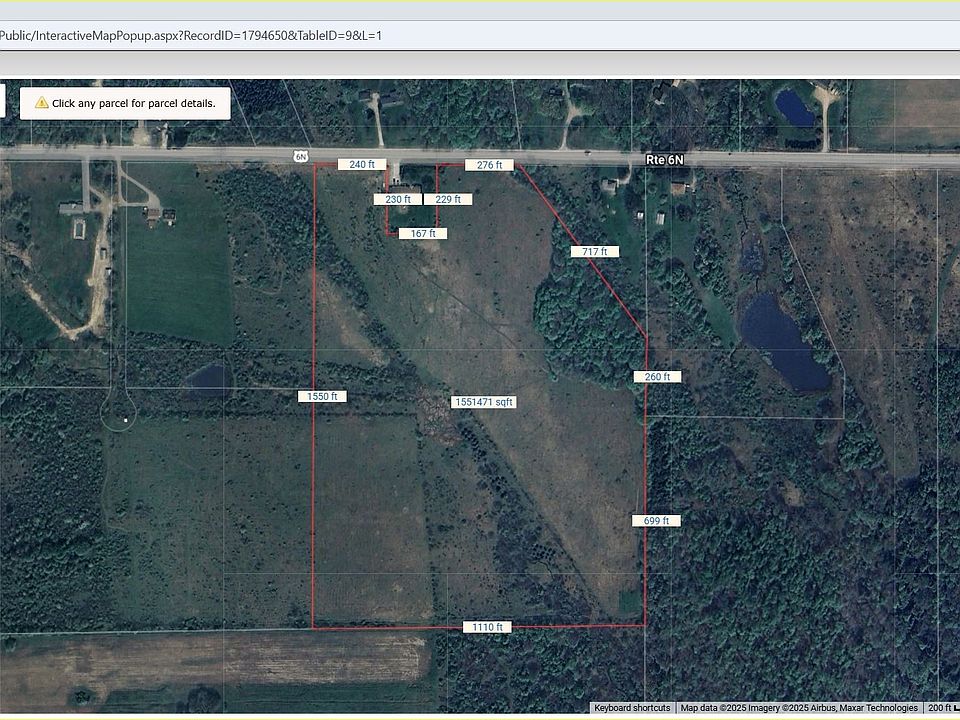The height and width of the screenshot is (720, 960).
Task: Open Keyboard shortcuts on the map
Action: click(x=632, y=708)
